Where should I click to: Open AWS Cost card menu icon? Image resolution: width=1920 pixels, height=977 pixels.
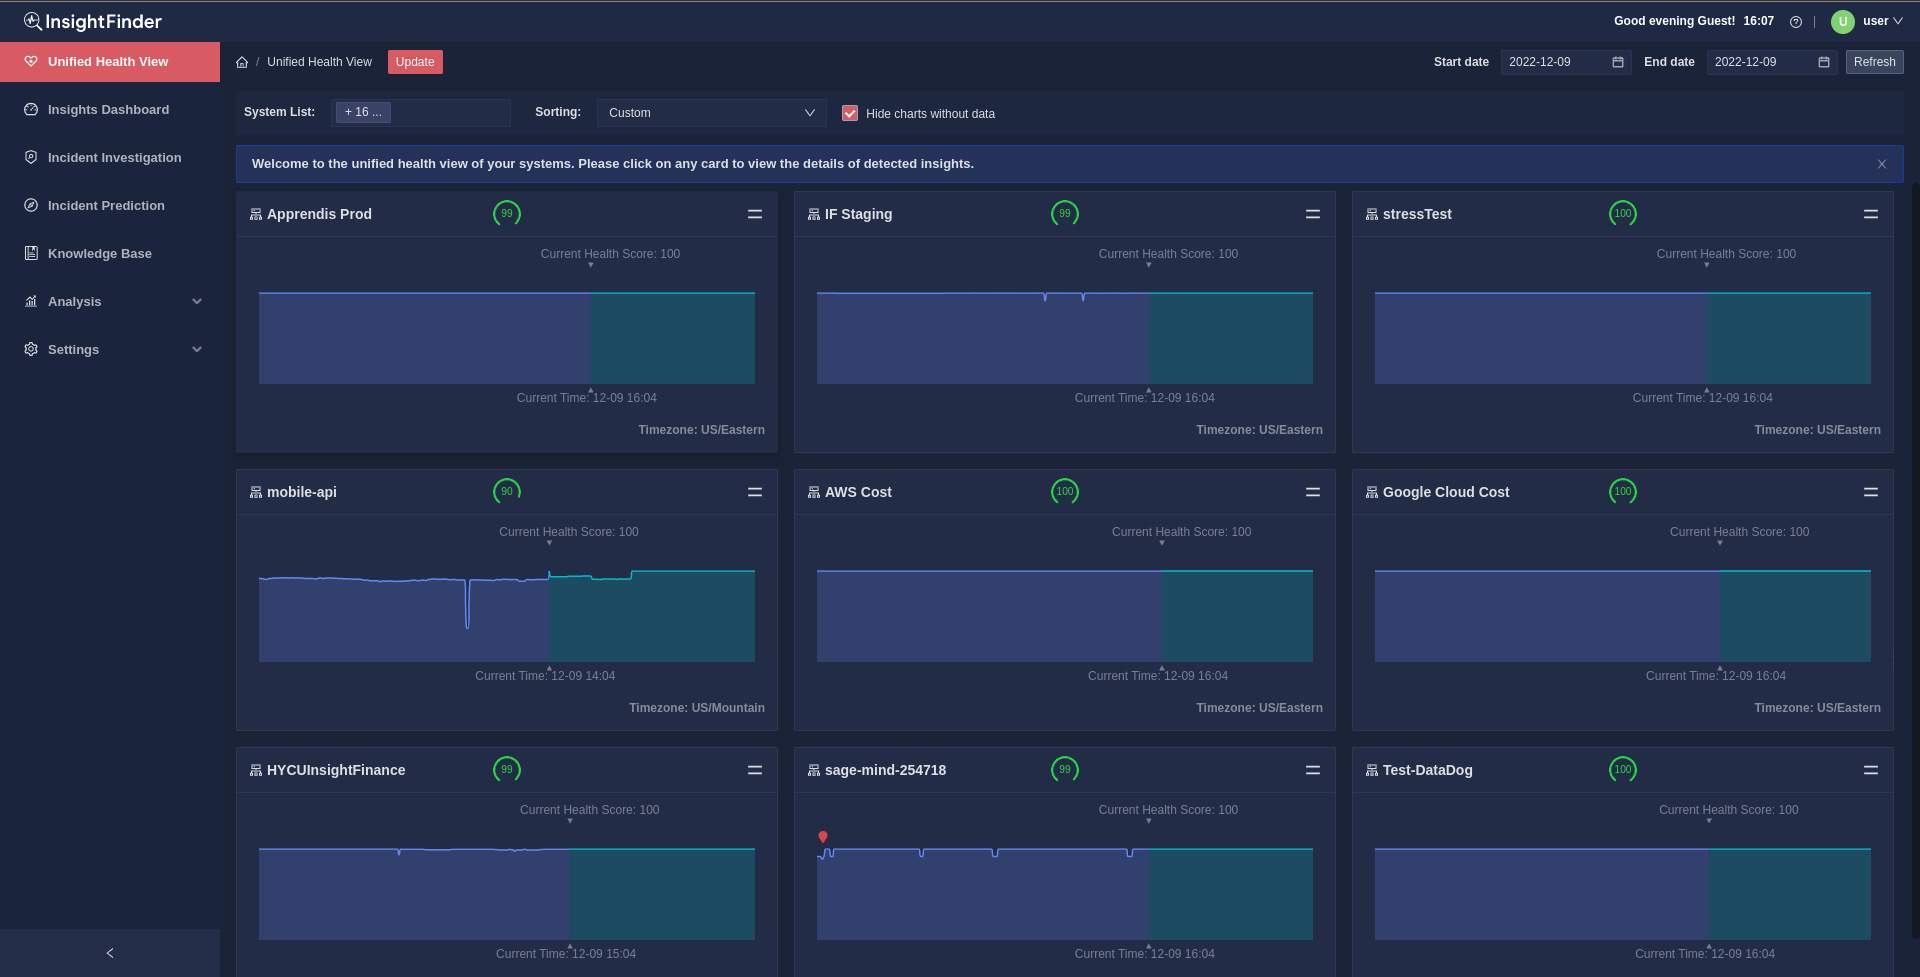pyautogui.click(x=1313, y=492)
